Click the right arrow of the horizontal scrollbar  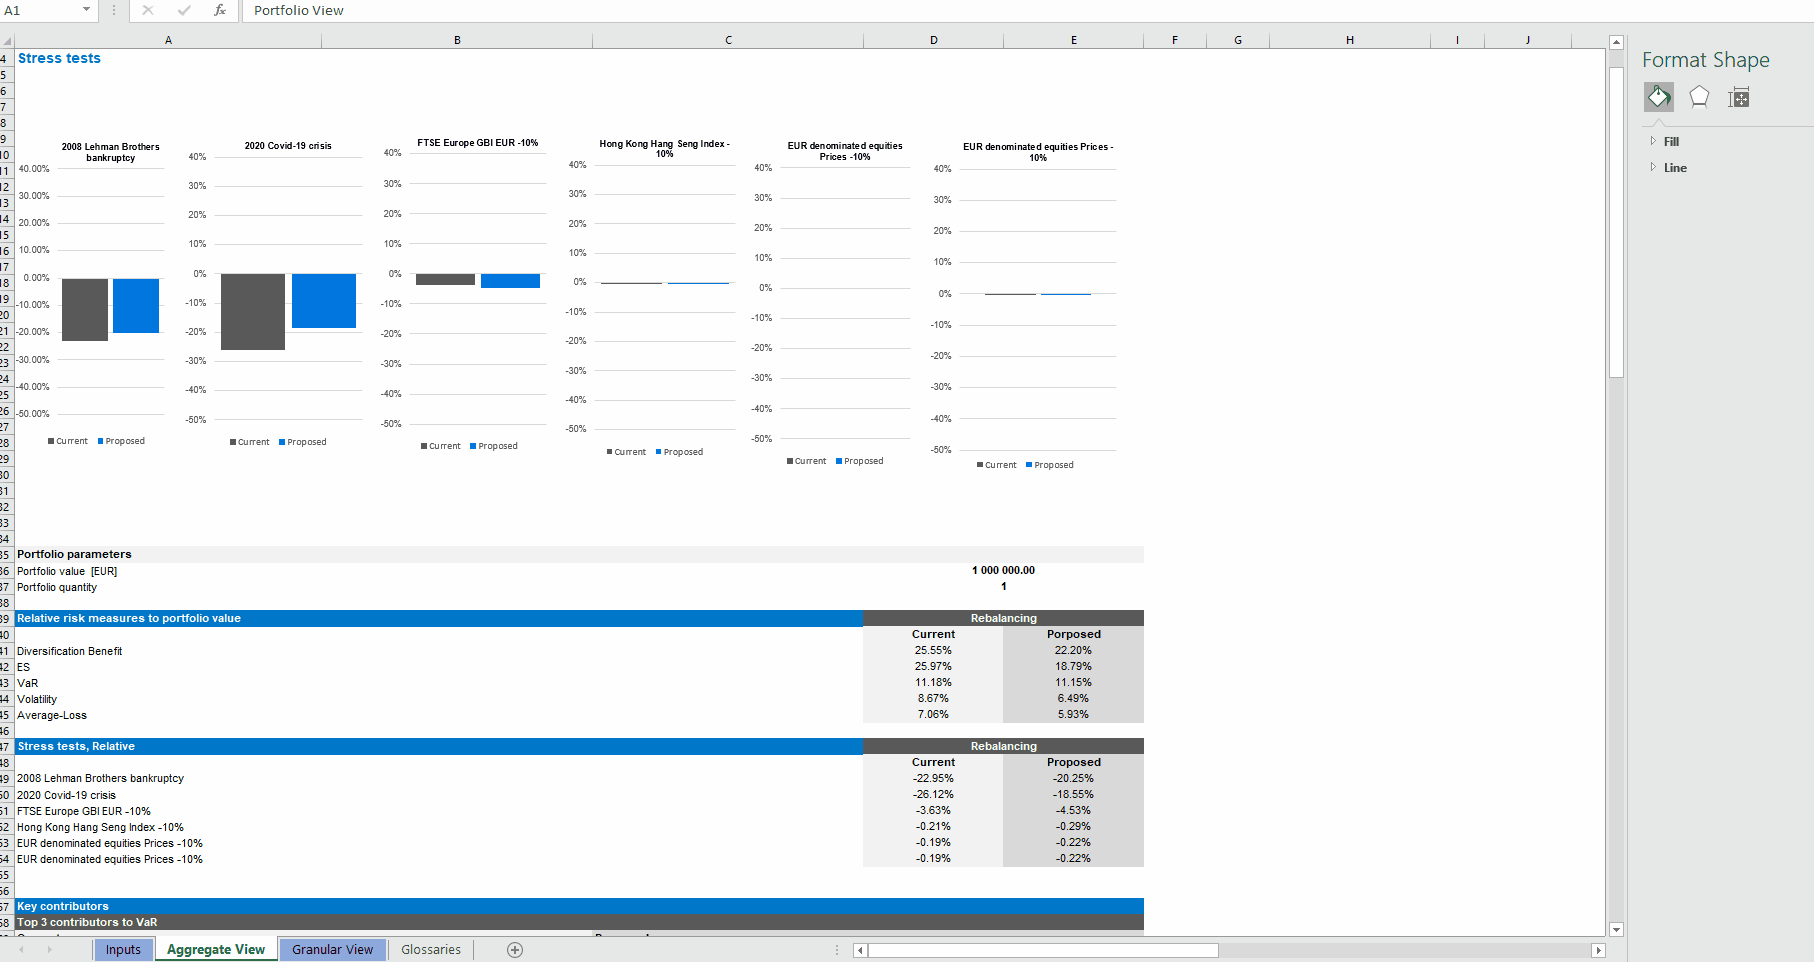(x=1600, y=950)
